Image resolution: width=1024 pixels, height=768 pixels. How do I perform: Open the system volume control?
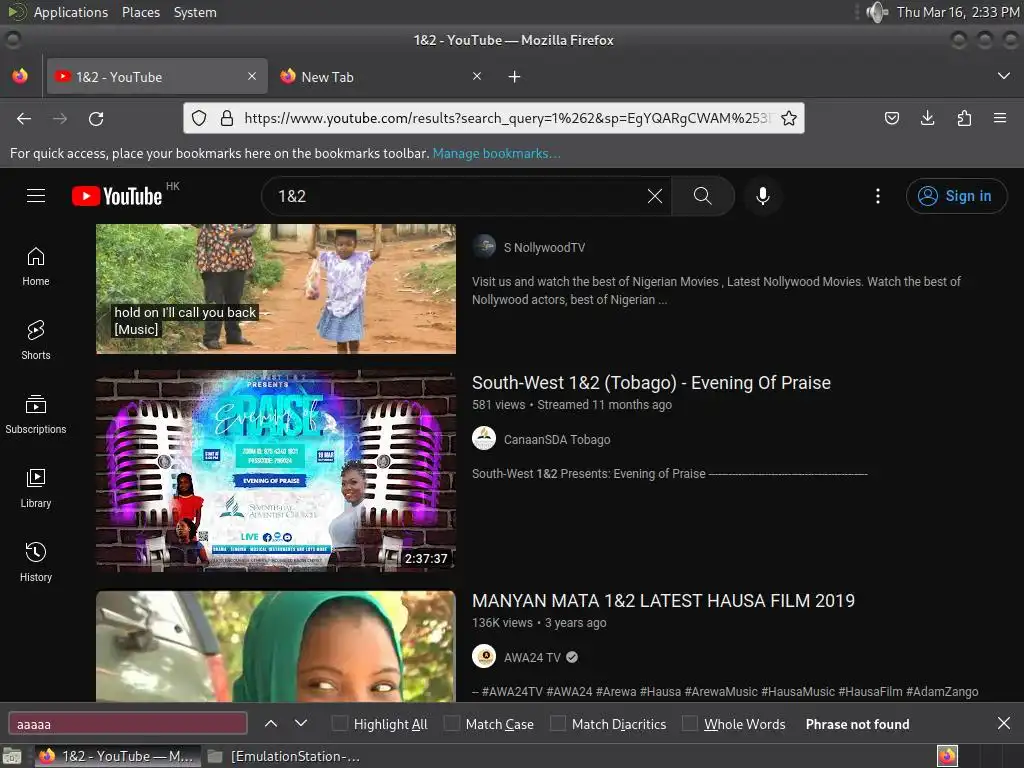(x=877, y=12)
